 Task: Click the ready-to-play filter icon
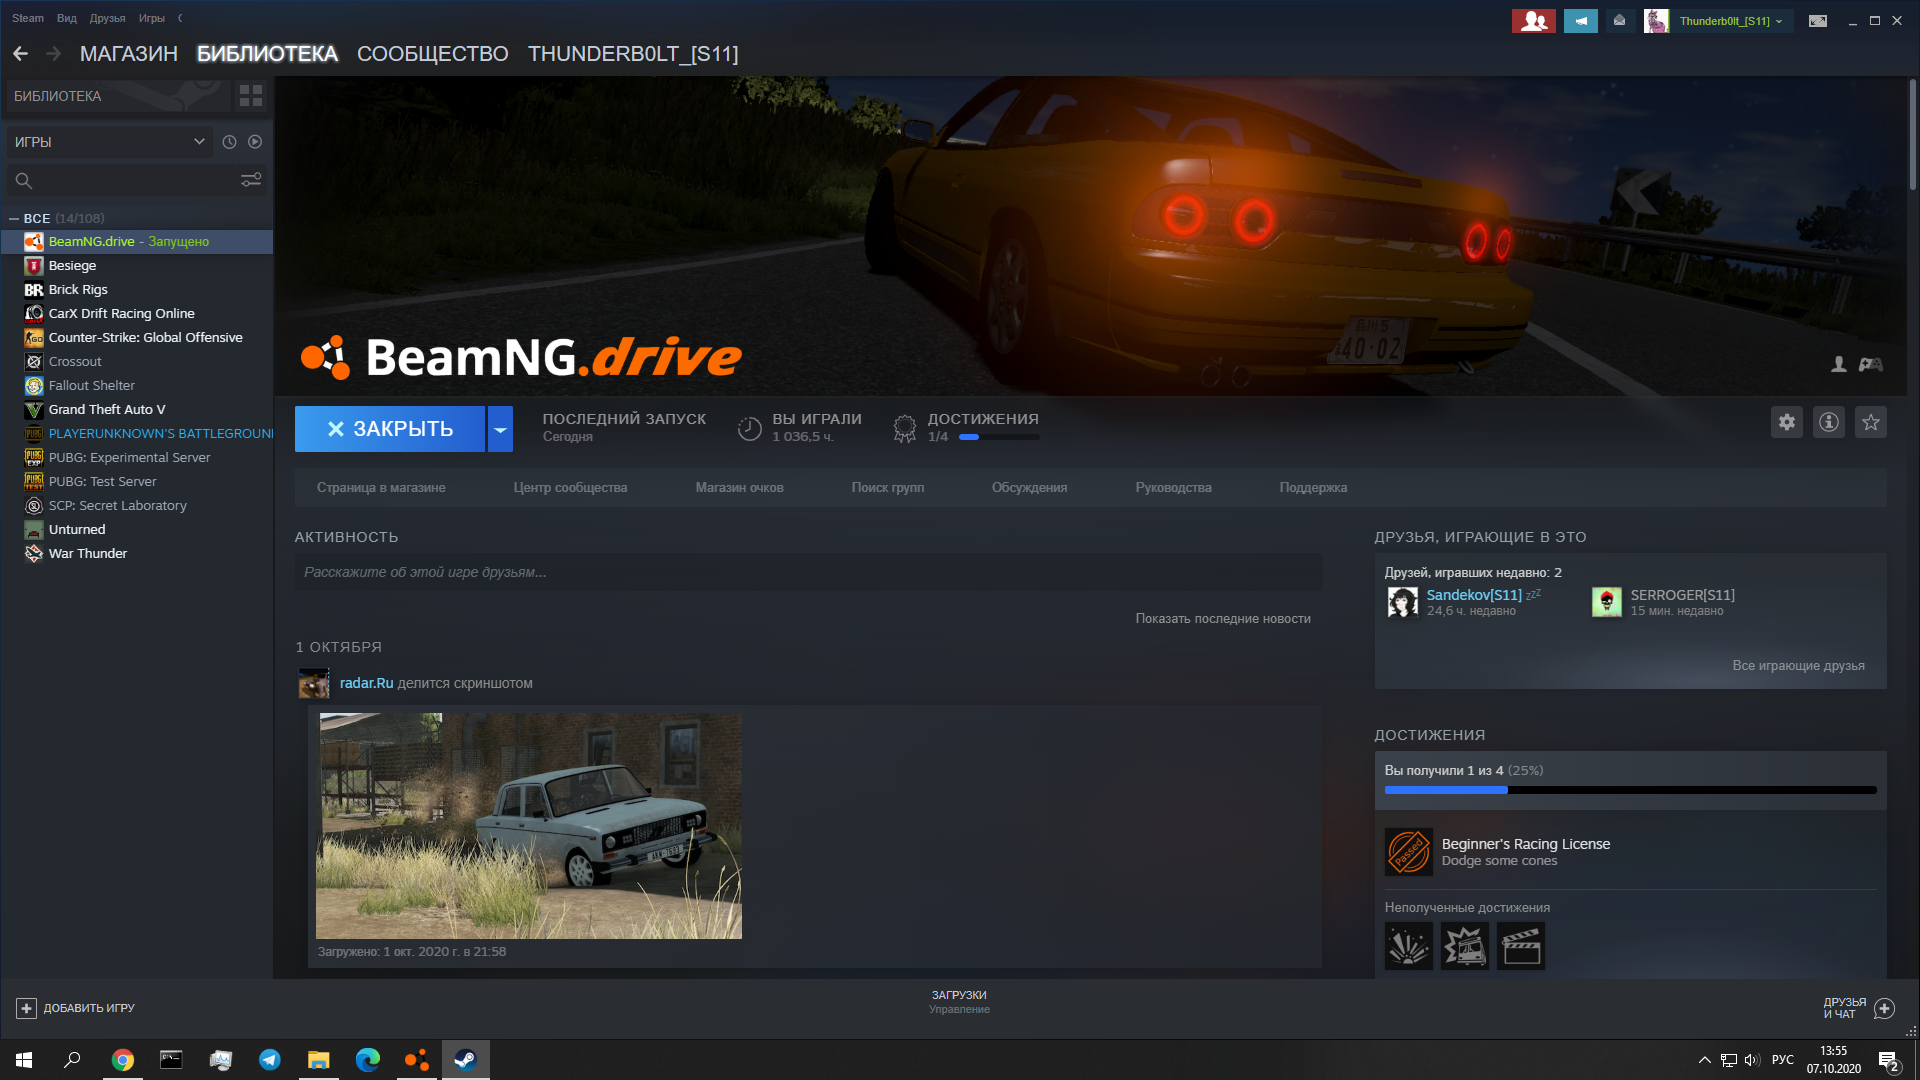pos(255,142)
